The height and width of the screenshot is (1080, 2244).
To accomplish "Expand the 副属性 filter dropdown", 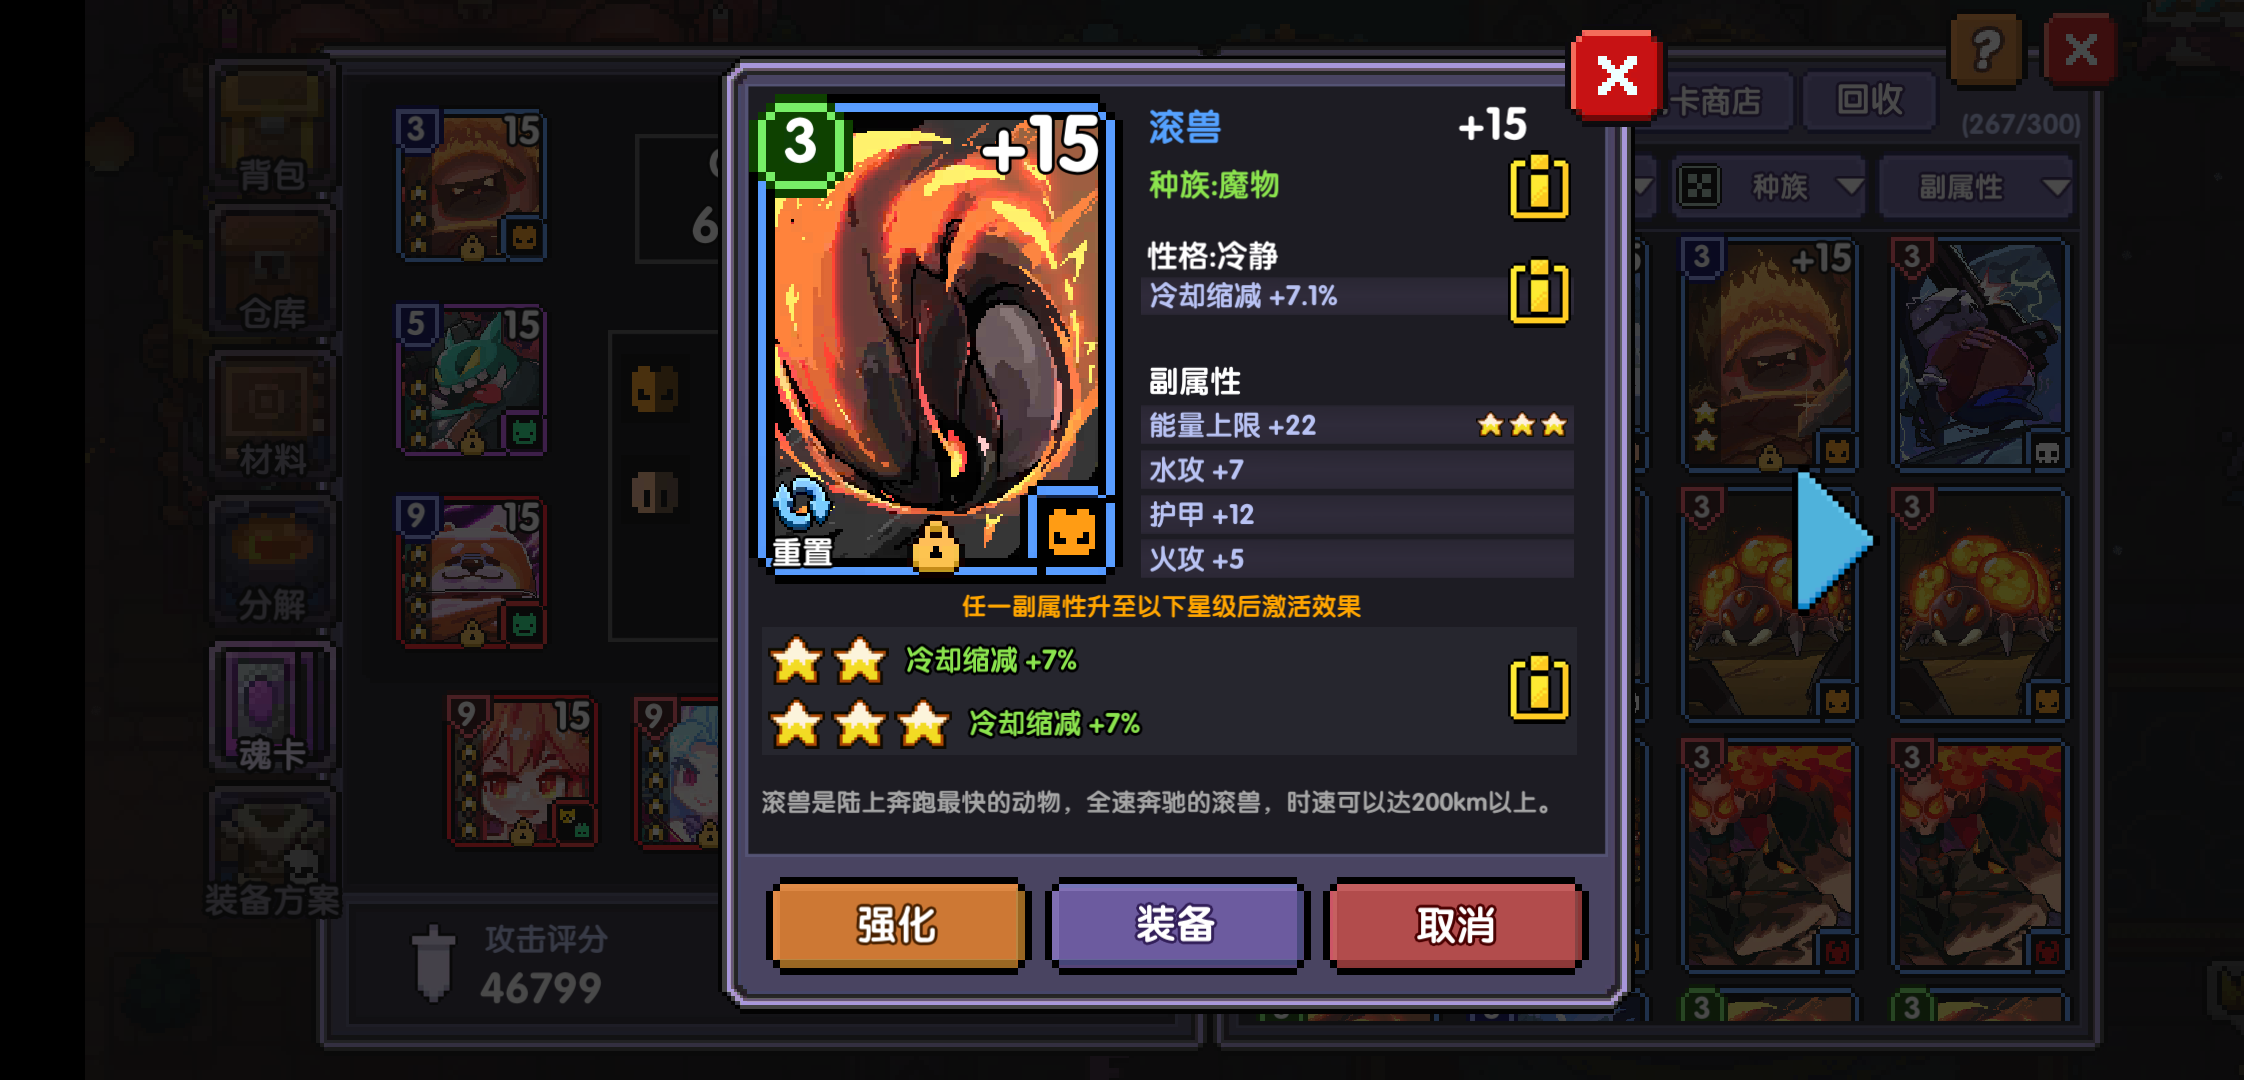I will click(x=1978, y=187).
